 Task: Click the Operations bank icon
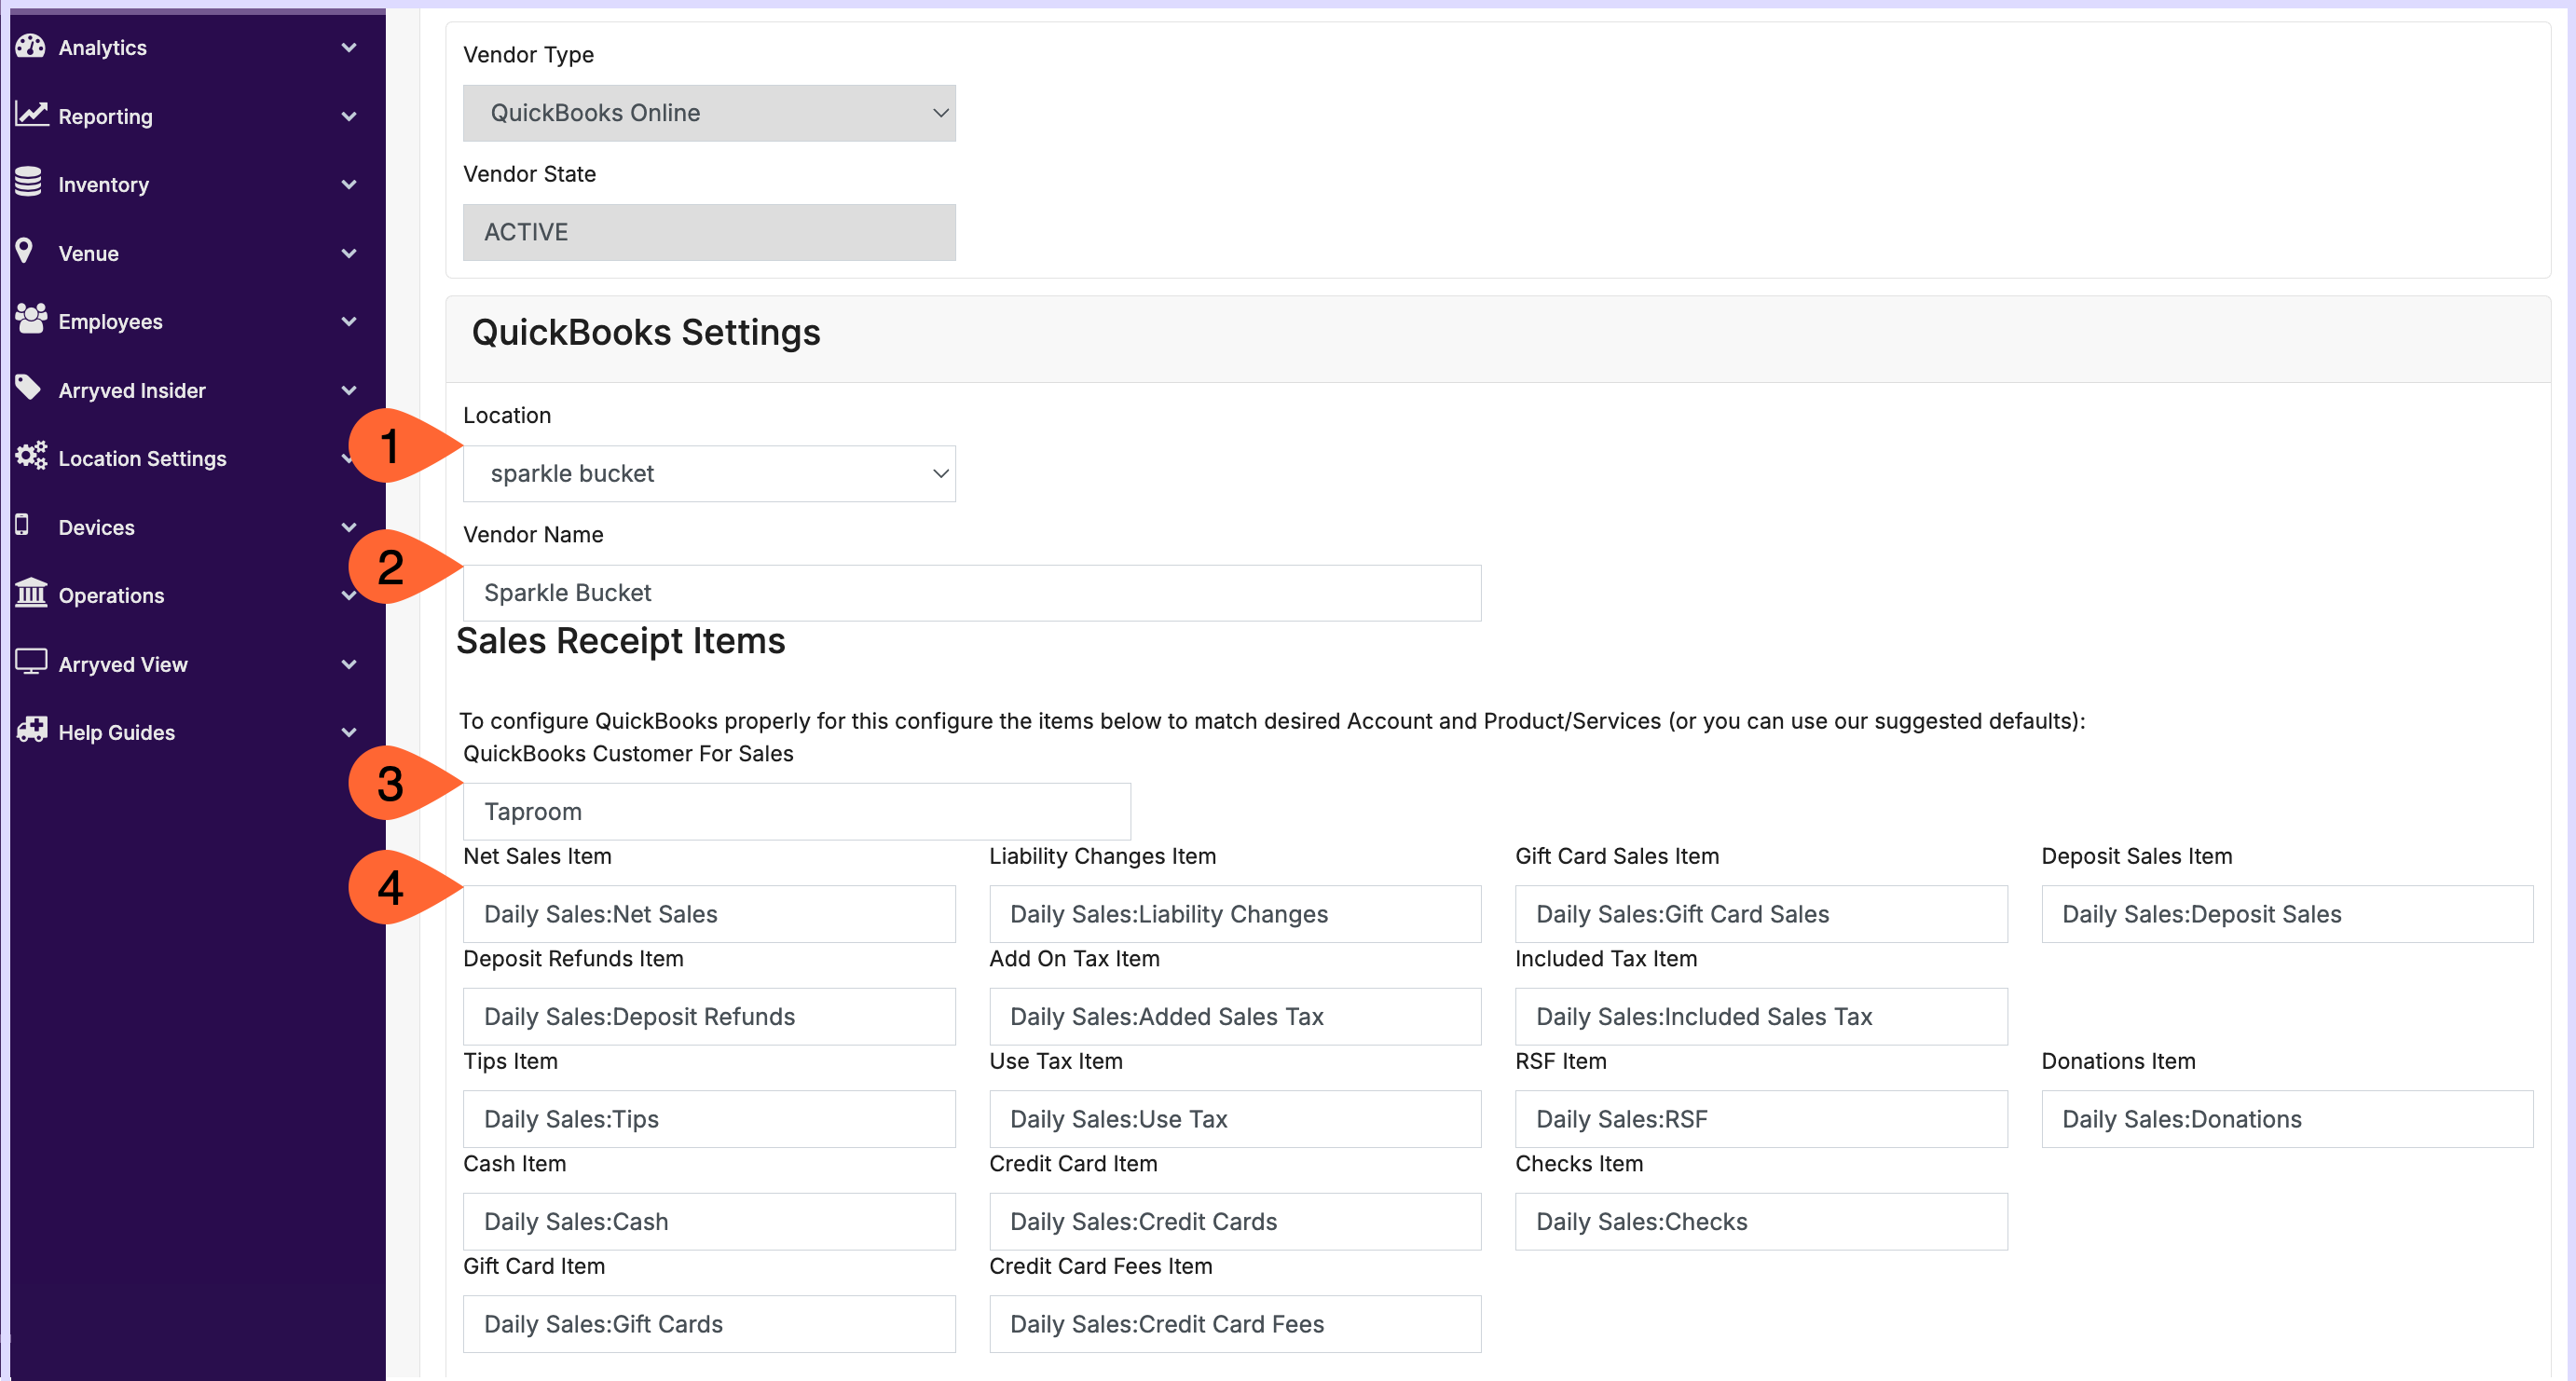tap(31, 593)
